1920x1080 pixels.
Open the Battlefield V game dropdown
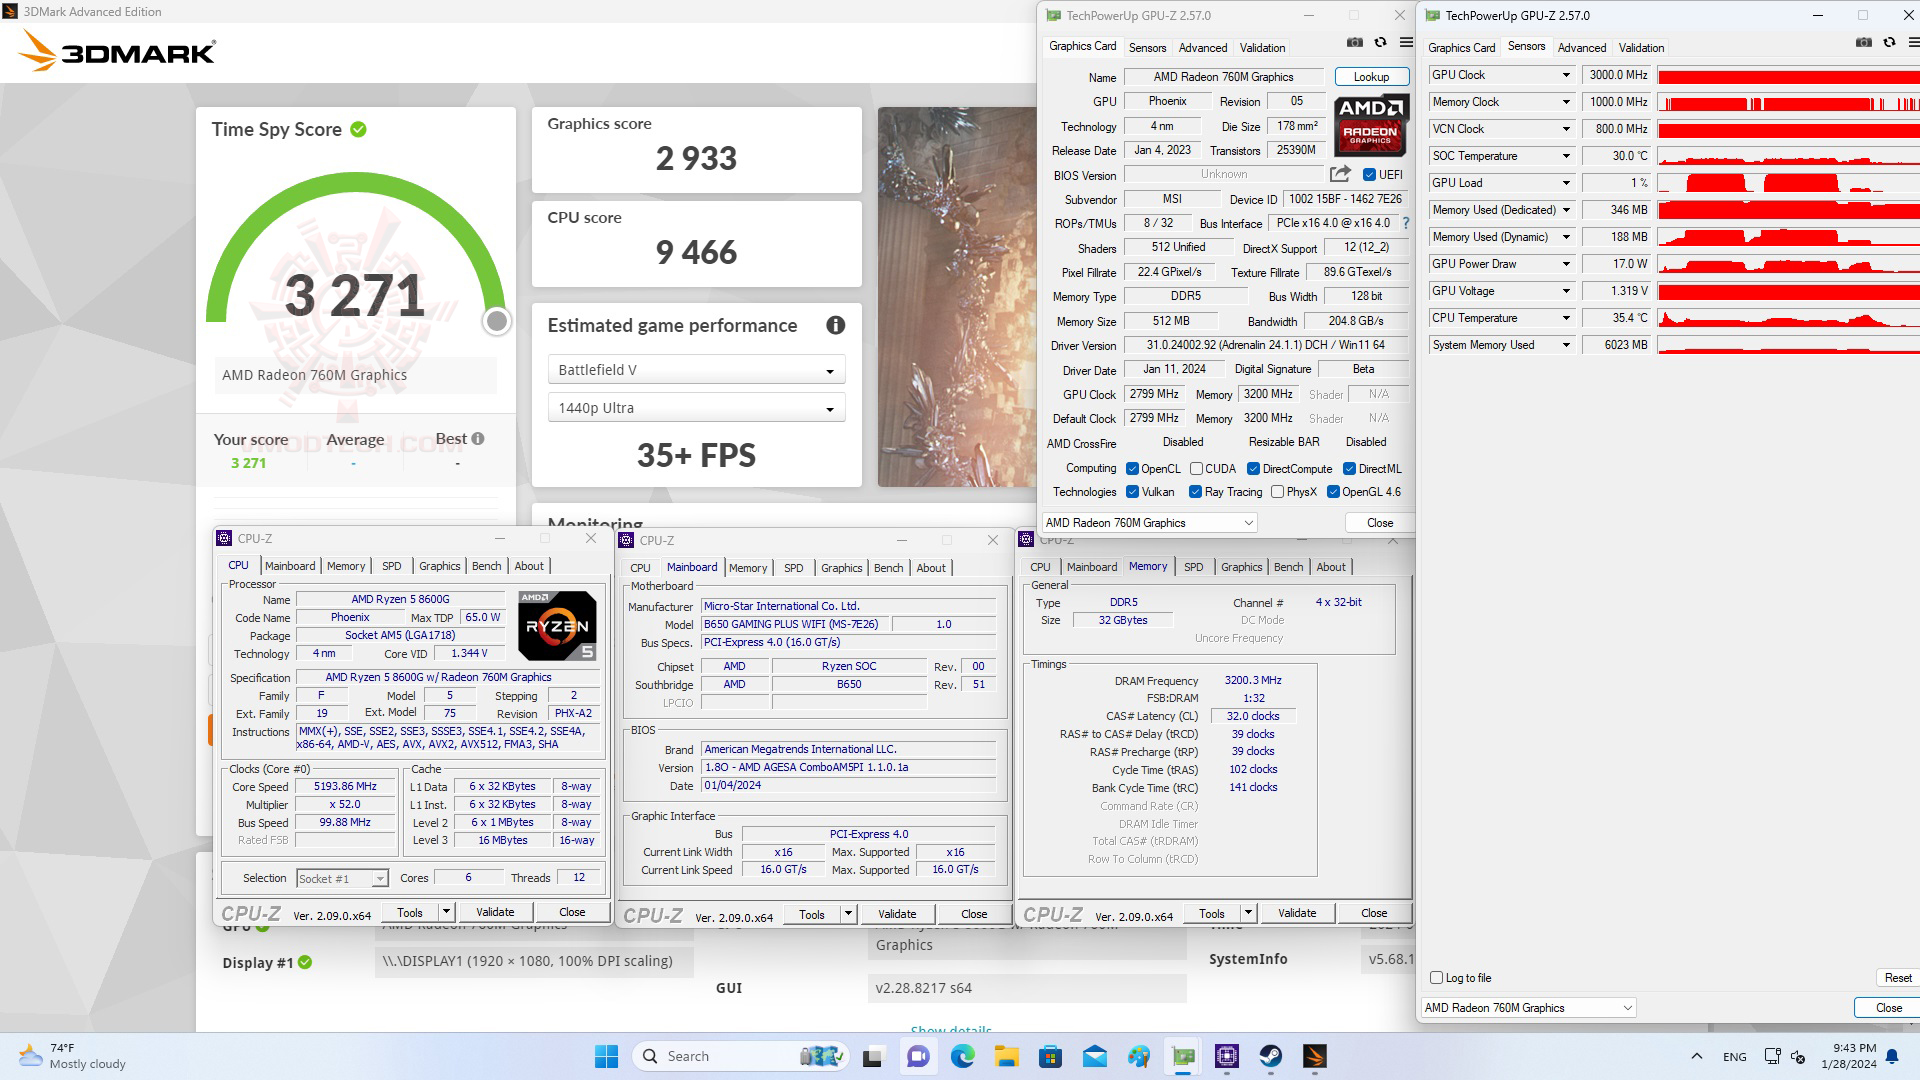click(696, 370)
